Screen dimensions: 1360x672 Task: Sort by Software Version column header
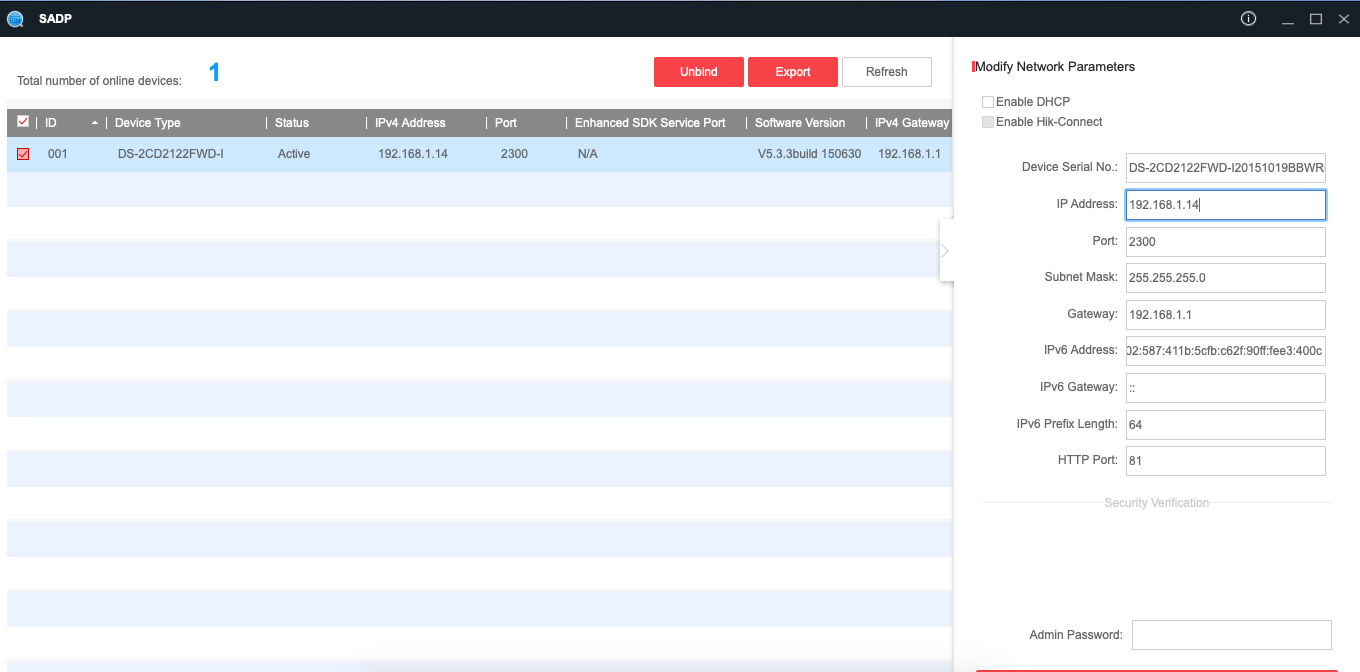[799, 123]
